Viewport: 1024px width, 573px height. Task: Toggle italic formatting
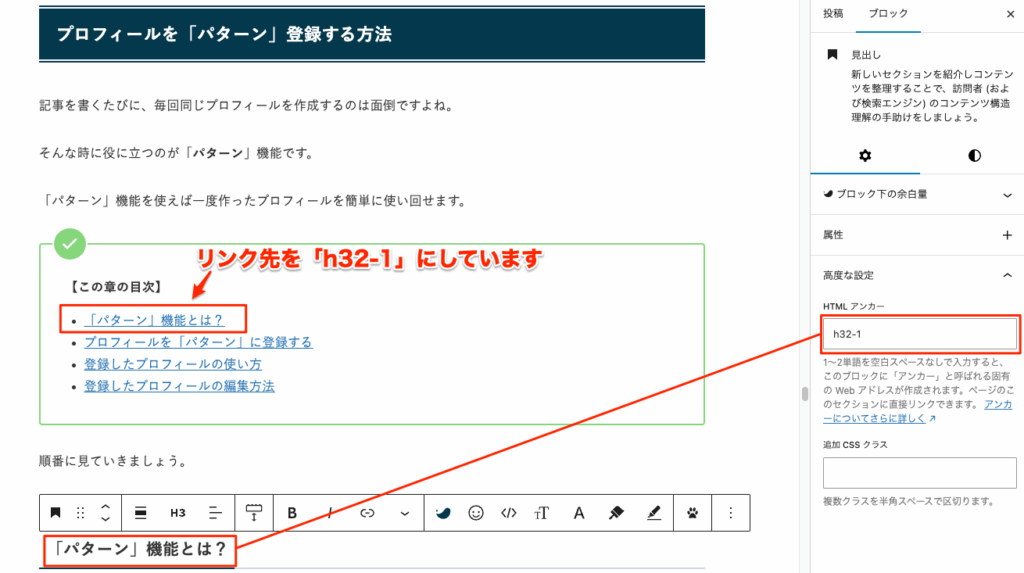point(330,513)
